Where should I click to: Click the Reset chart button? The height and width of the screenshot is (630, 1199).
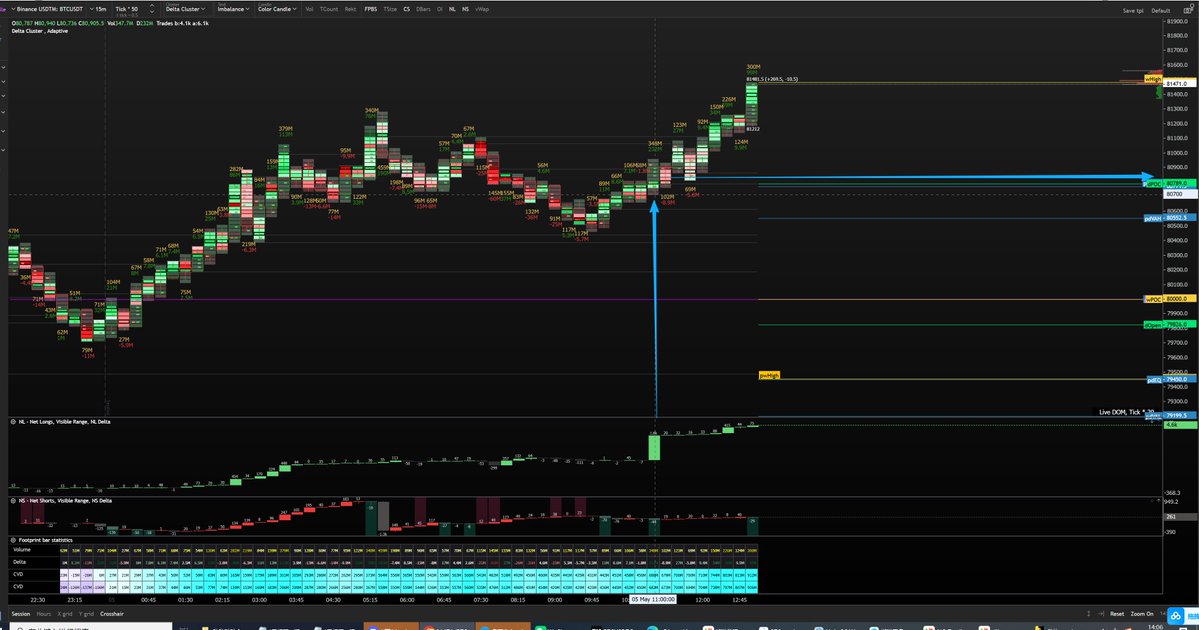point(1117,614)
